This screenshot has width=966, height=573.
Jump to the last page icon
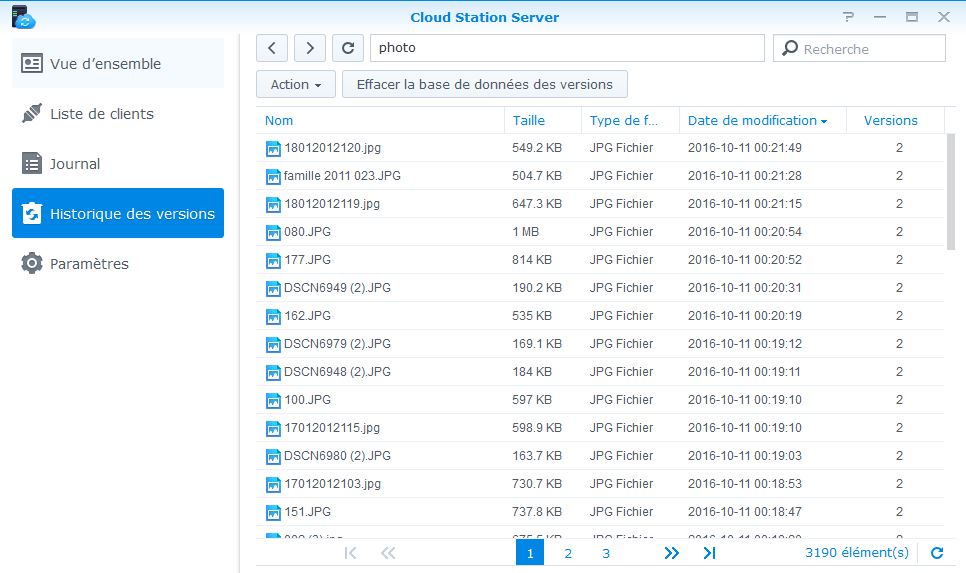[x=709, y=553]
